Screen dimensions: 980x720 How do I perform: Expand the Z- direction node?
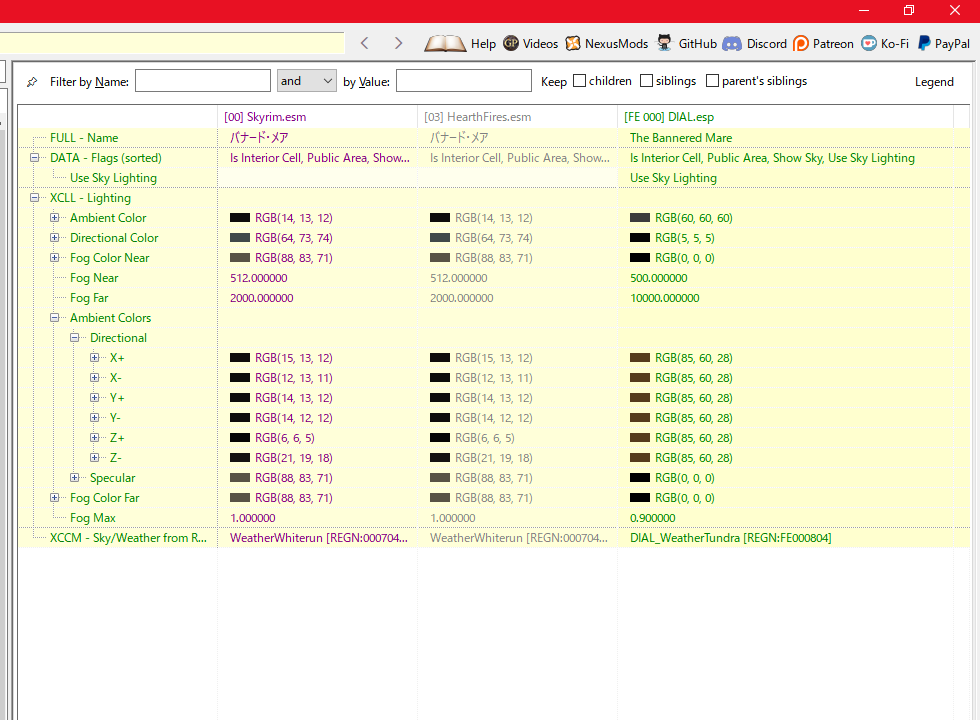click(94, 458)
